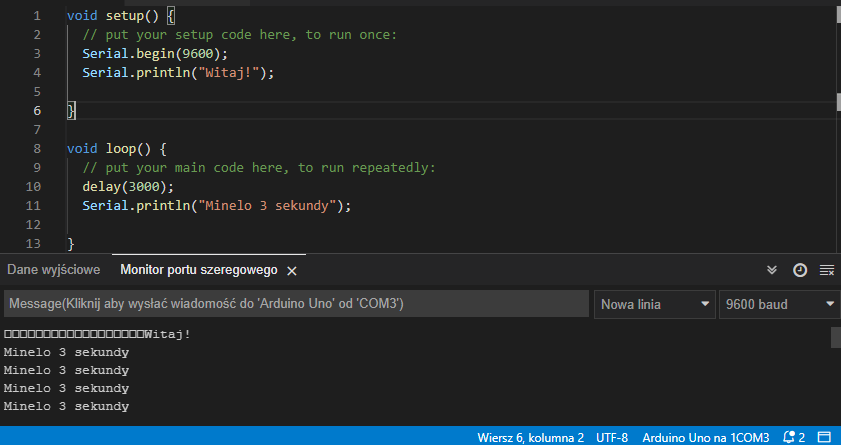Viewport: 841px width, 445px height.
Task: Click line number 11 in the gutter
Action: (31, 205)
